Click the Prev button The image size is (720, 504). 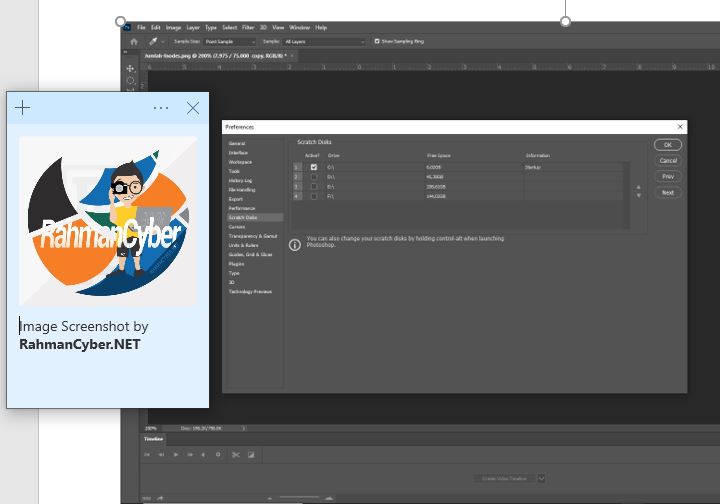(x=668, y=177)
